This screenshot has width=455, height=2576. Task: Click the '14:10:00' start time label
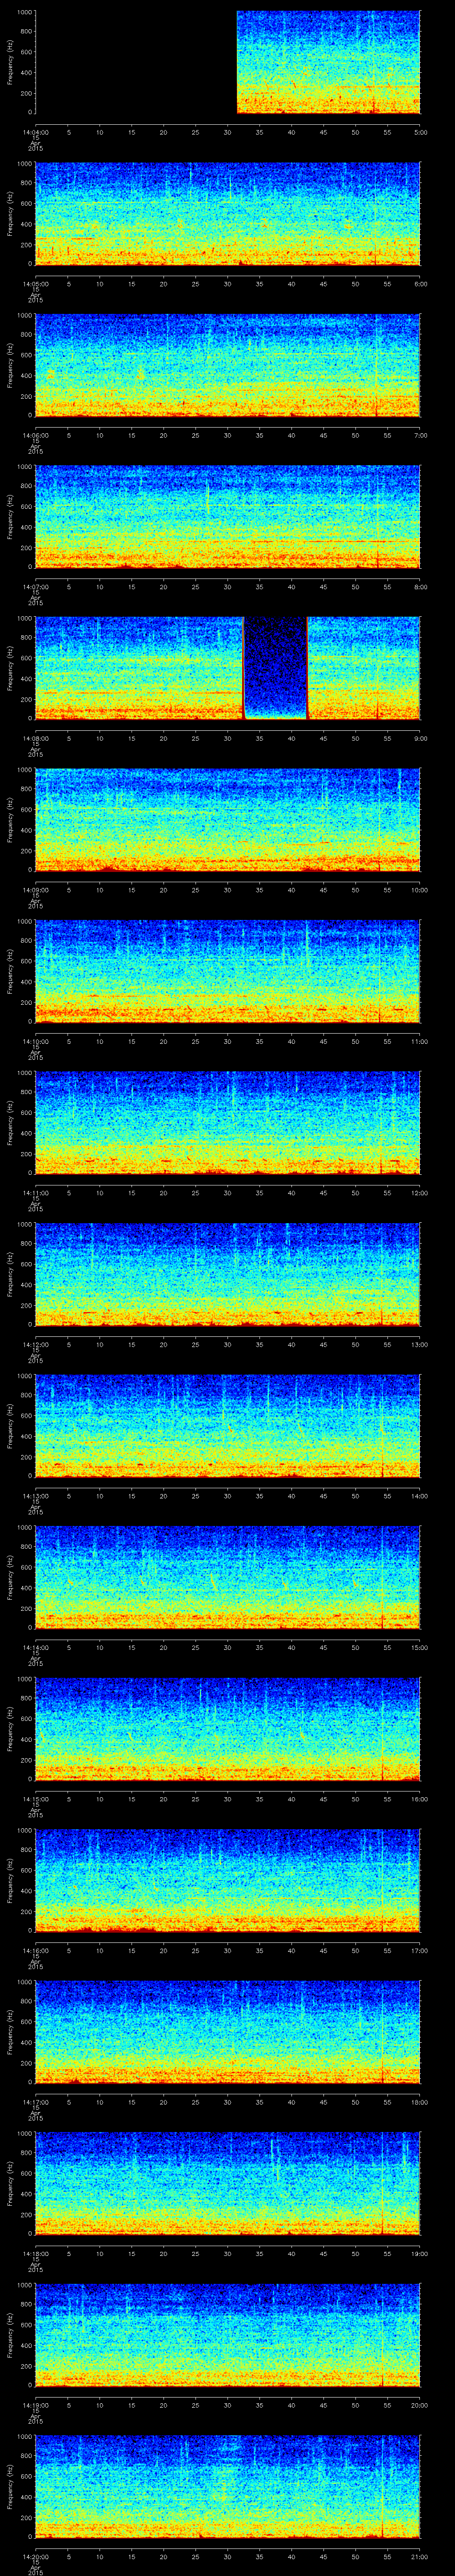(35, 1041)
